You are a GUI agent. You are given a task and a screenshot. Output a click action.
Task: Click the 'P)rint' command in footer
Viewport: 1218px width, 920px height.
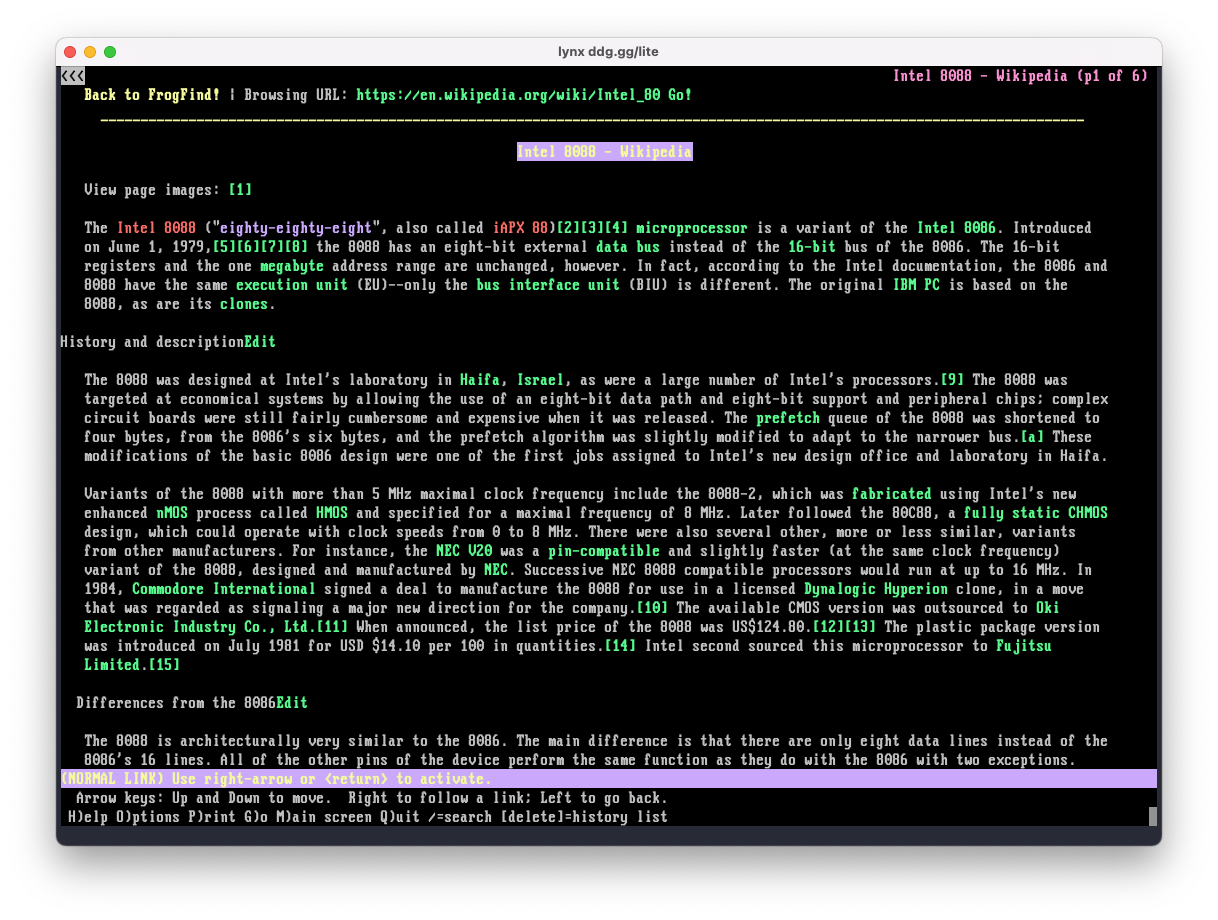pyautogui.click(x=212, y=817)
